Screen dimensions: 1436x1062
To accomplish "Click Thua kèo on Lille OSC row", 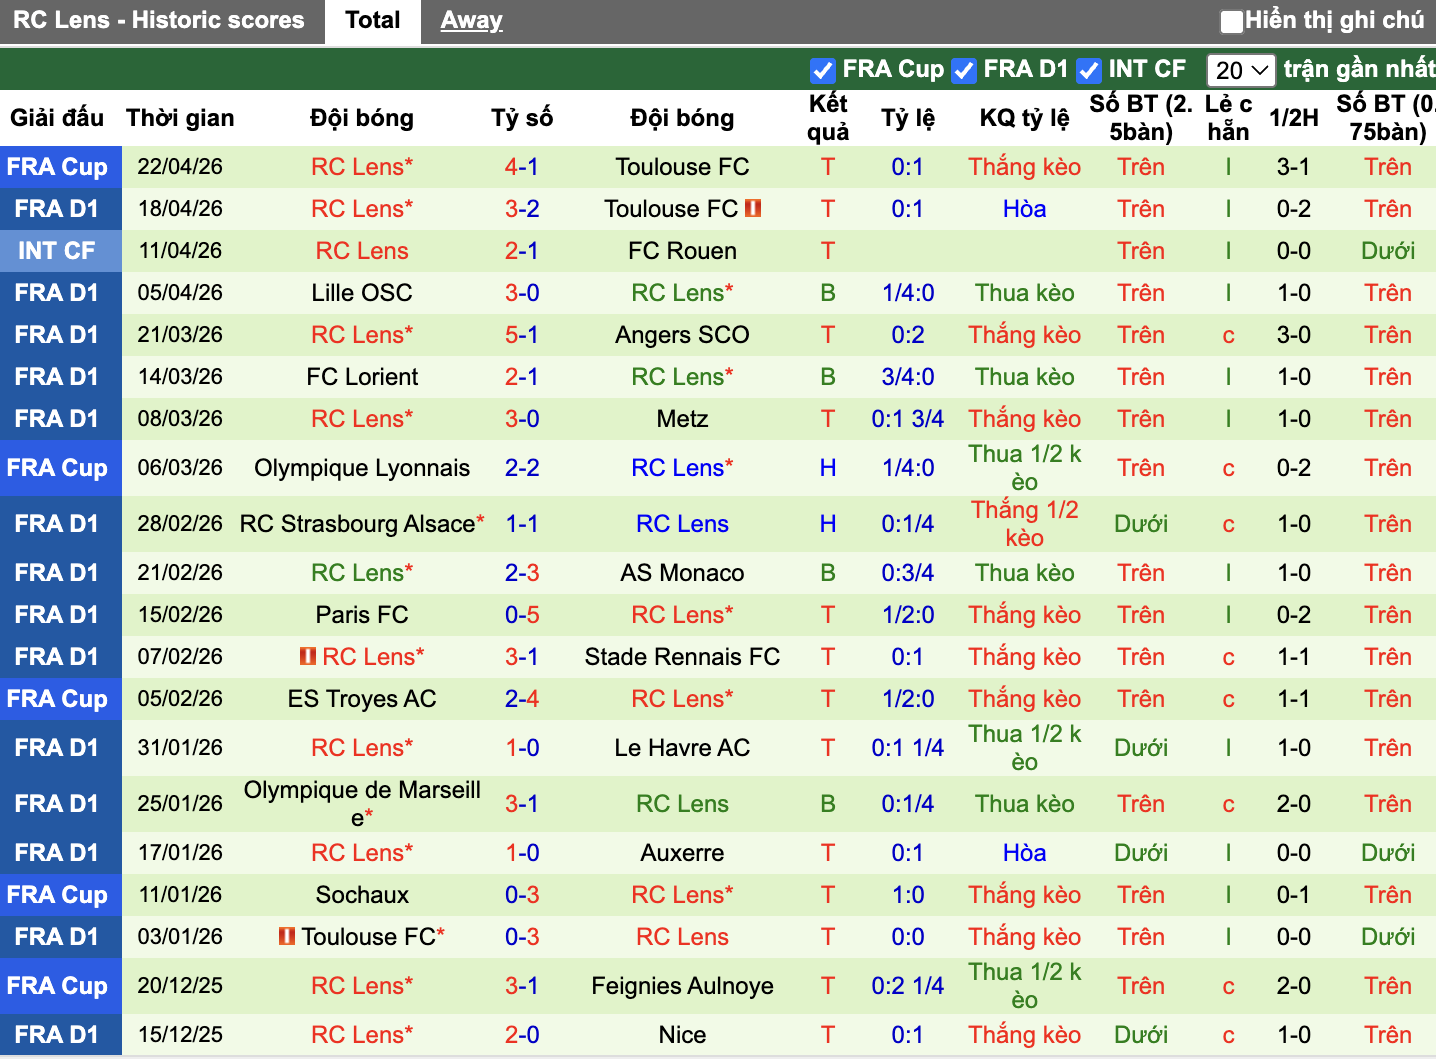I will (1024, 293).
